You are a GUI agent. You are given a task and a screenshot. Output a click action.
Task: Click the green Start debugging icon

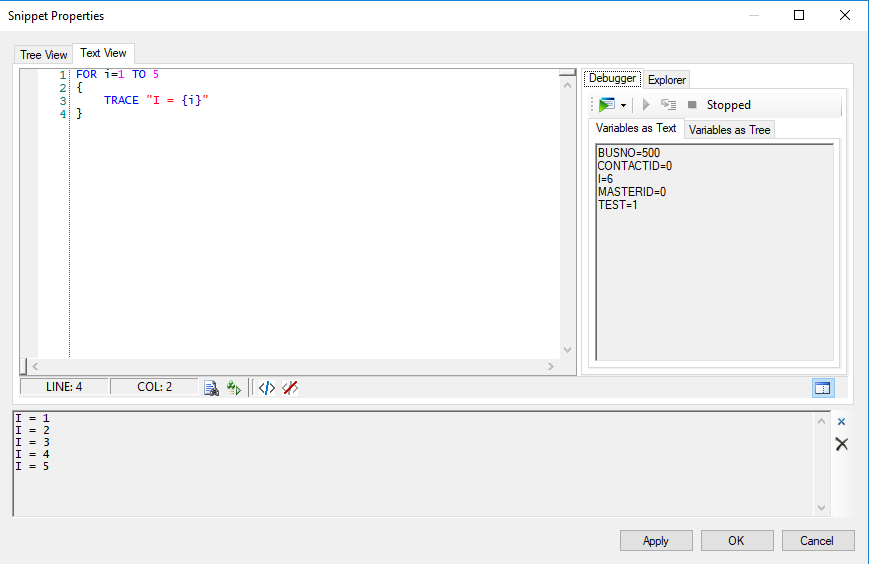pyautogui.click(x=607, y=105)
